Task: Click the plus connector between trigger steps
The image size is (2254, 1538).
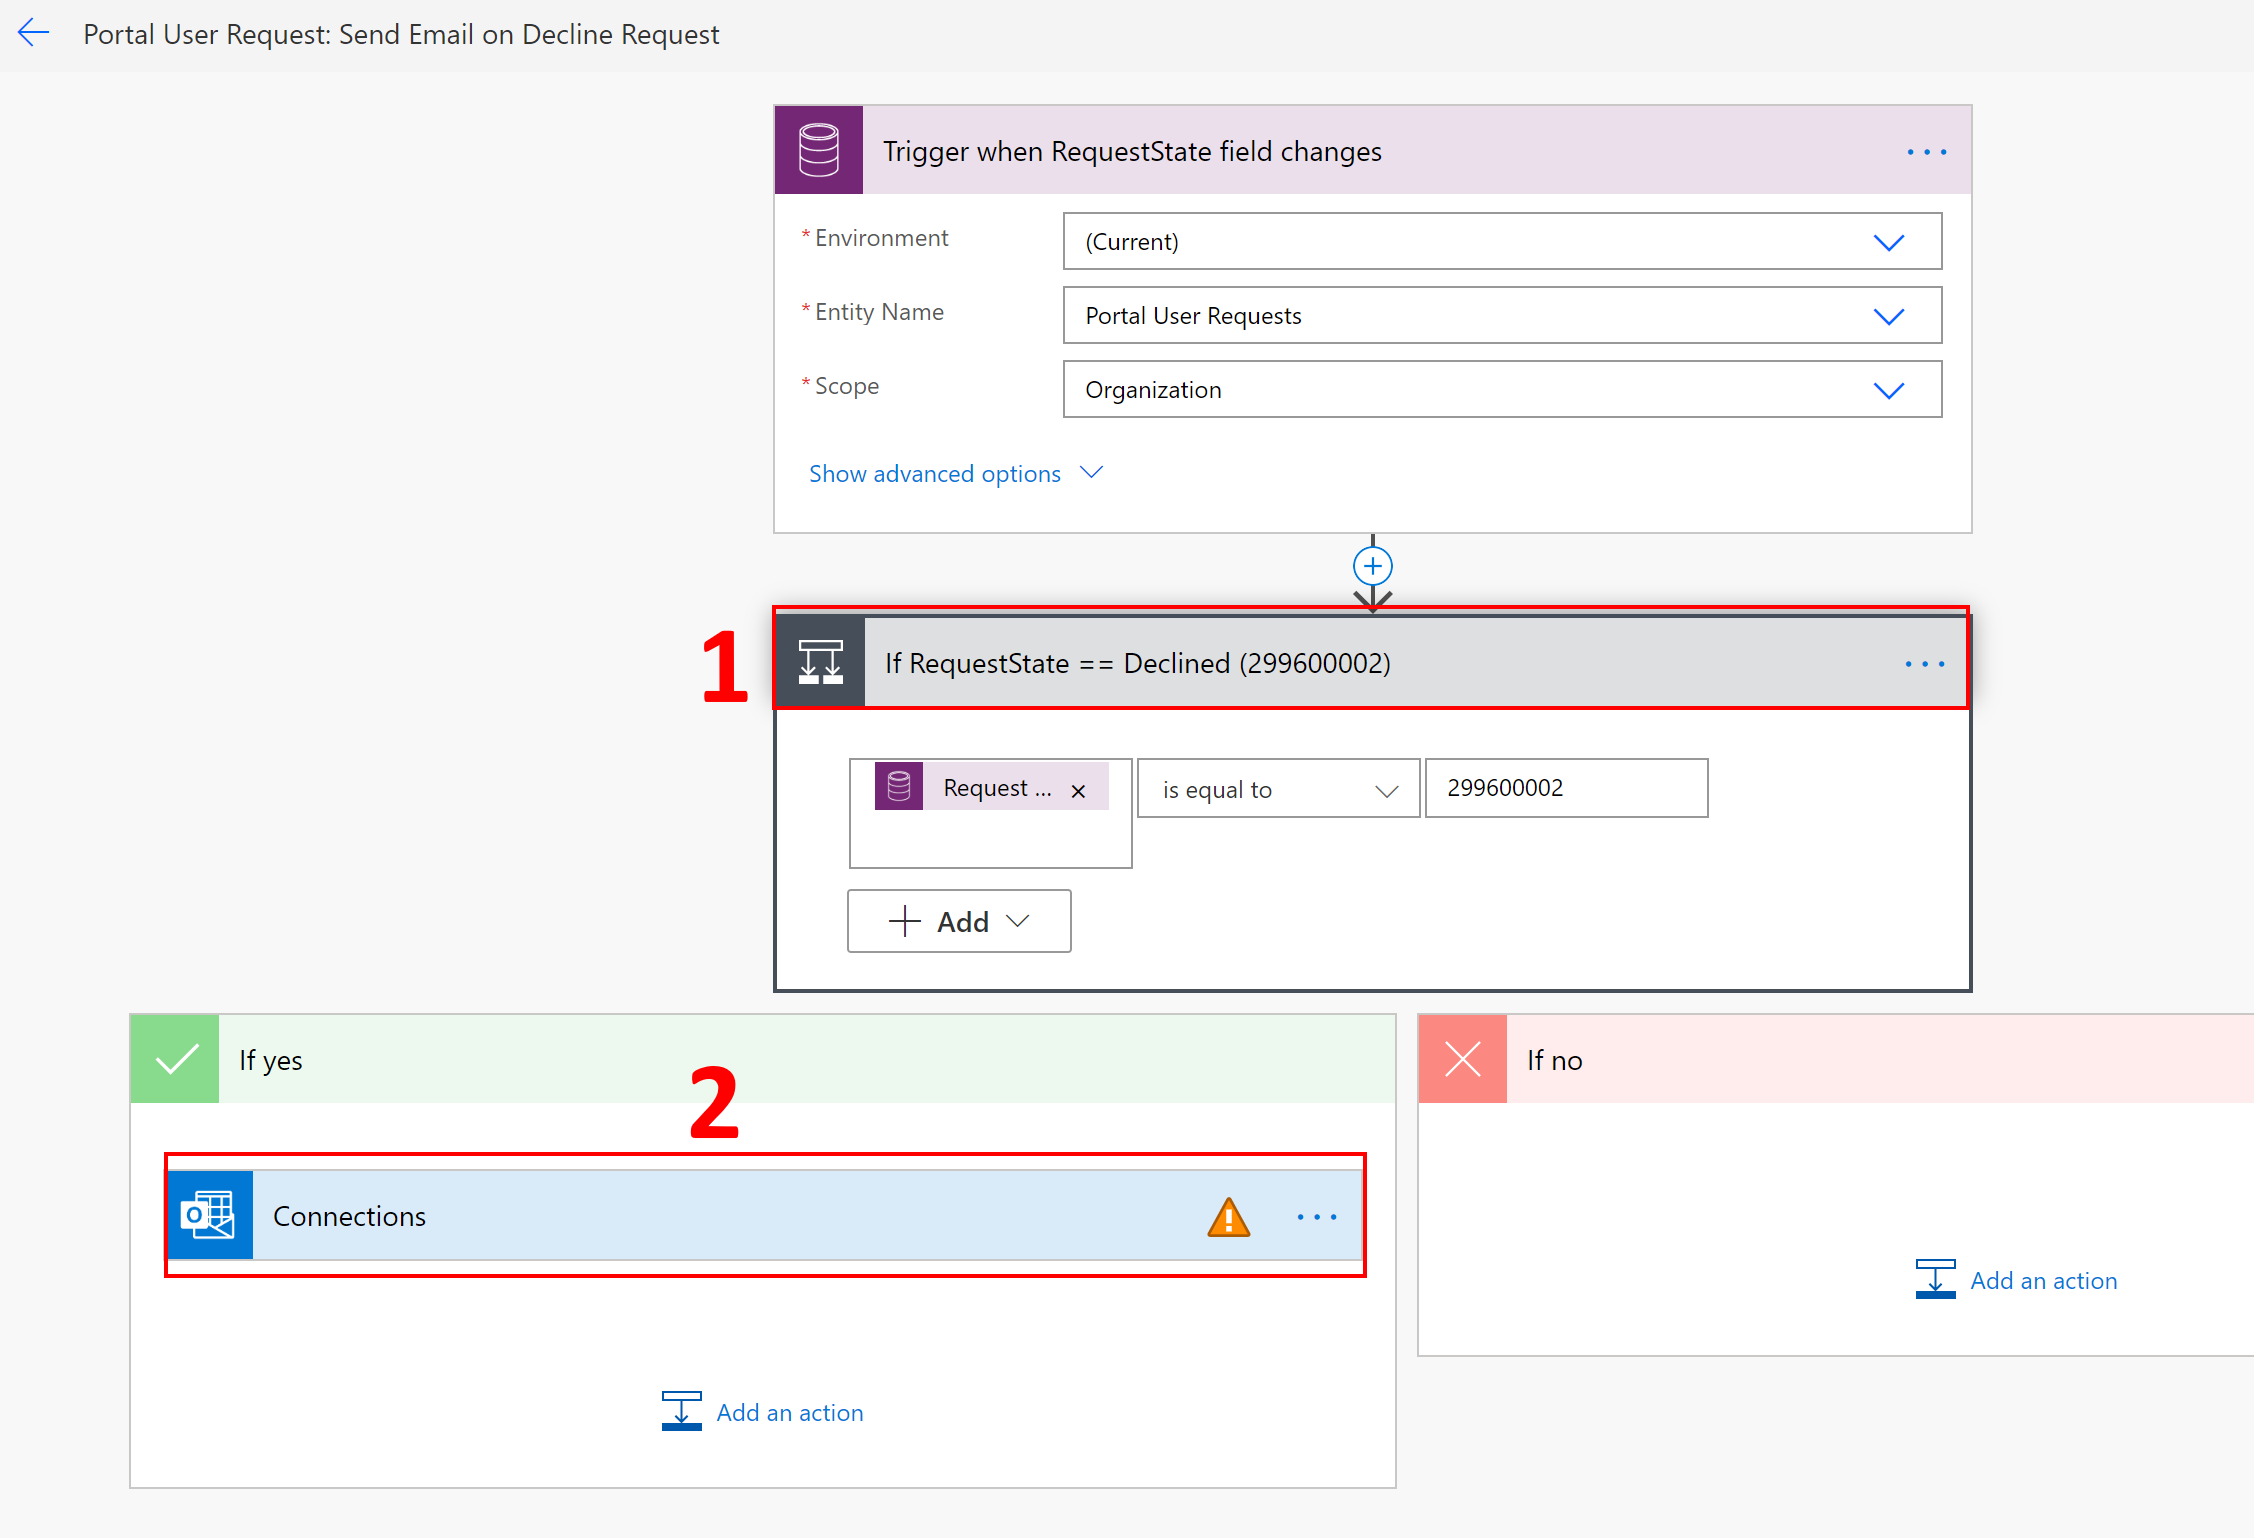Action: point(1372,563)
